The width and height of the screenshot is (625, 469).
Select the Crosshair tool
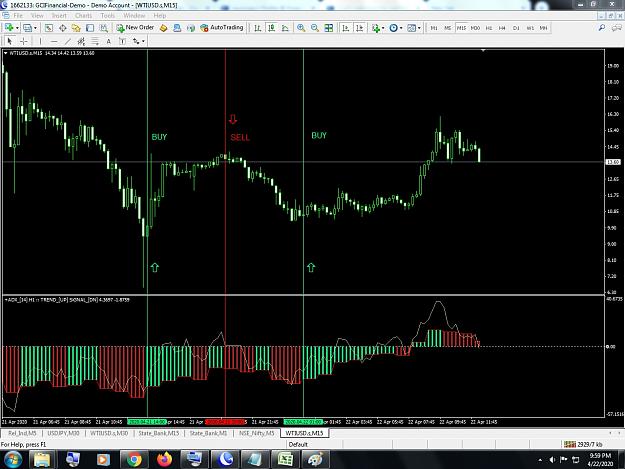pos(24,41)
